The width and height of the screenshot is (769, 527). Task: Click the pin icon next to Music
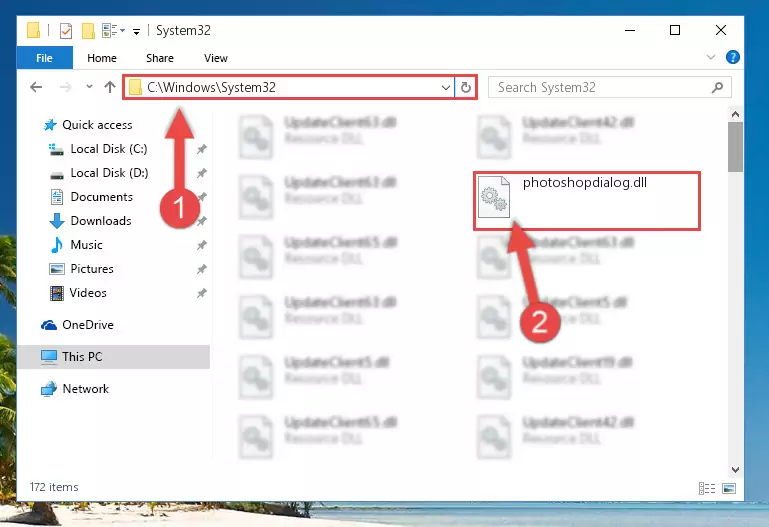click(202, 245)
